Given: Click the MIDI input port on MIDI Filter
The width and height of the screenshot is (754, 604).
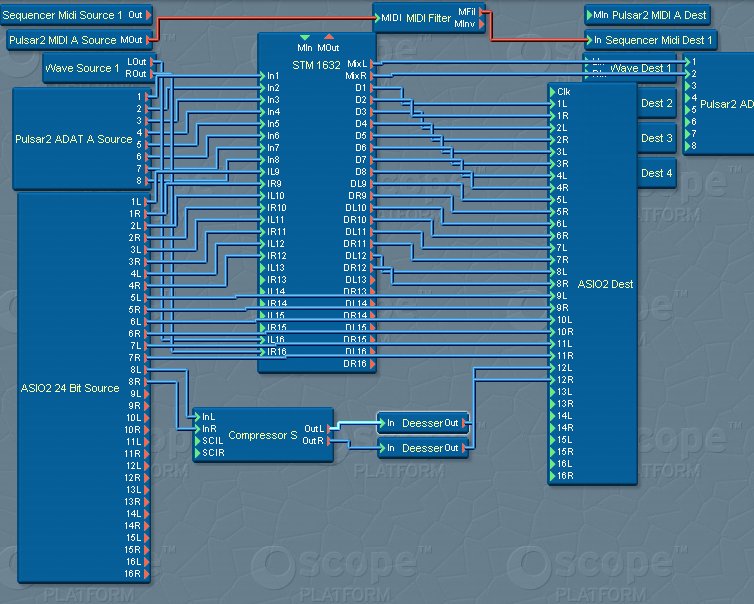Looking at the screenshot, I should (x=377, y=18).
